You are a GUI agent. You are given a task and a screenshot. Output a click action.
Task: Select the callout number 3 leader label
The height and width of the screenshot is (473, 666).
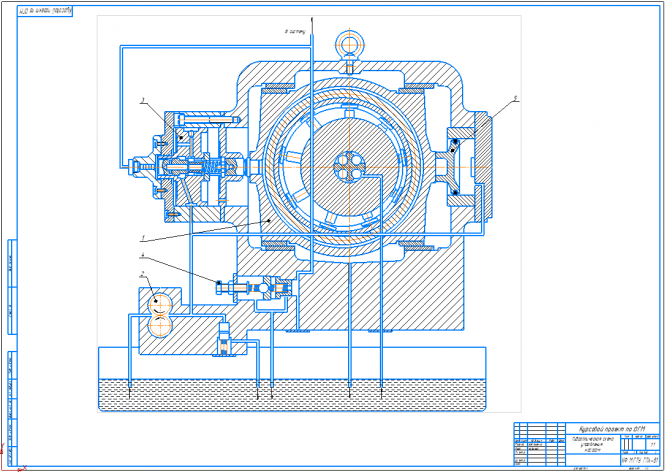tap(144, 100)
